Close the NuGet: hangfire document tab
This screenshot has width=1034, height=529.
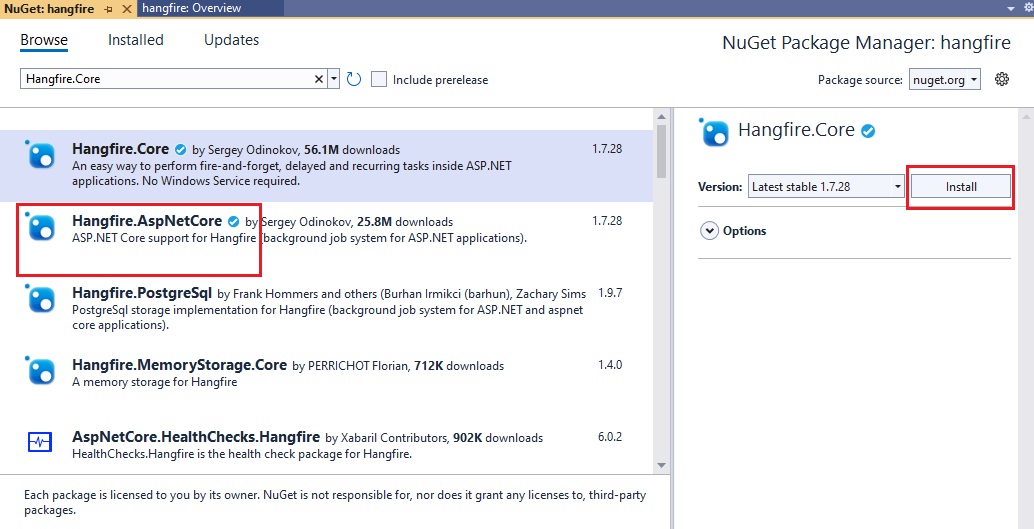tap(127, 9)
